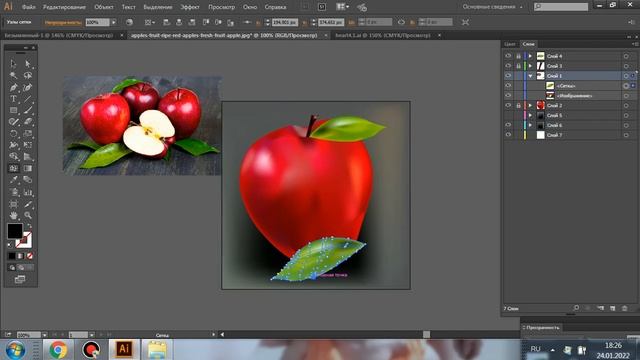Select the Eyedropper tool
The image size is (640, 360).
(x=13, y=180)
